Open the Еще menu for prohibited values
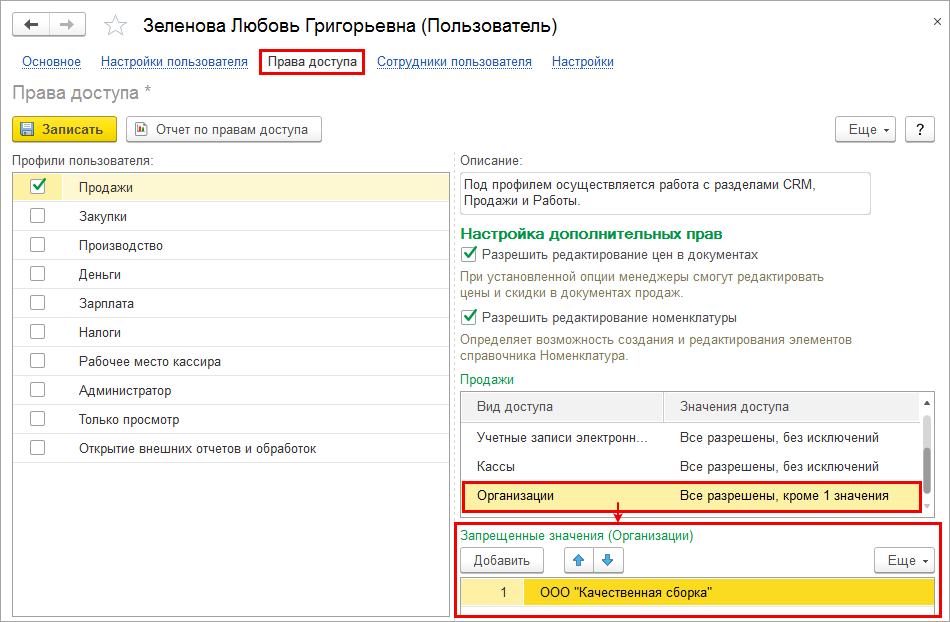The image size is (950, 622). pos(905,560)
